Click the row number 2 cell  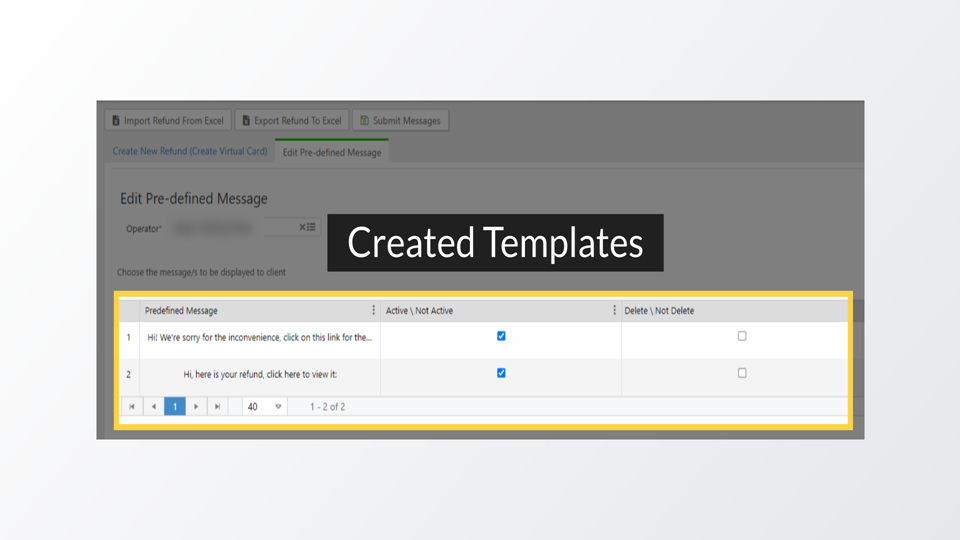[129, 374]
